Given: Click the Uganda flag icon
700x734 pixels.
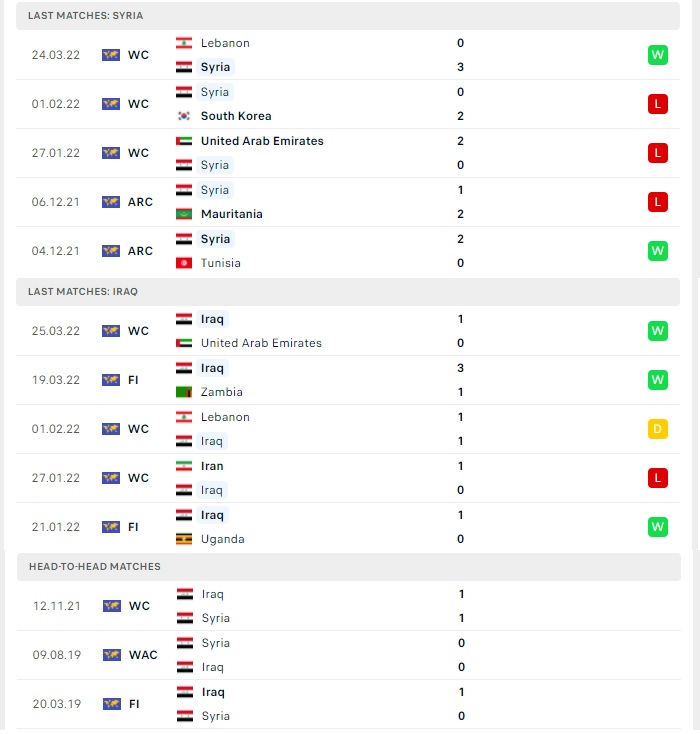Looking at the screenshot, I should tap(184, 539).
